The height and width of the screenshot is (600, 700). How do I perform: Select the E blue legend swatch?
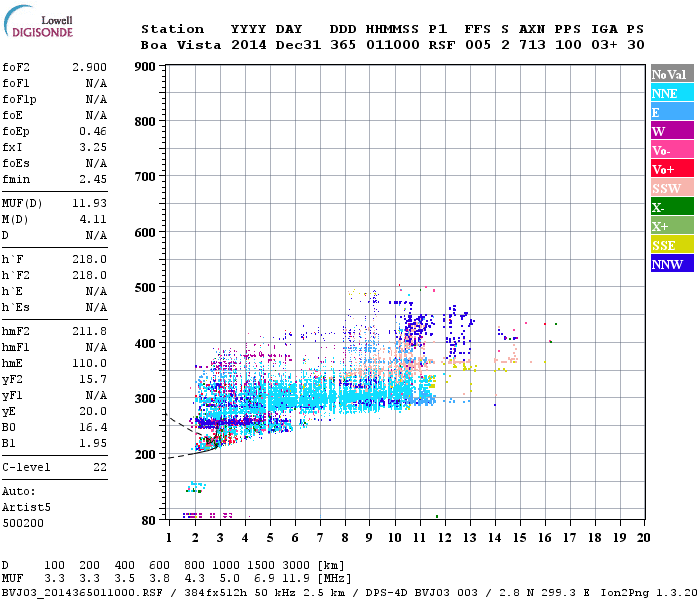pyautogui.click(x=672, y=112)
